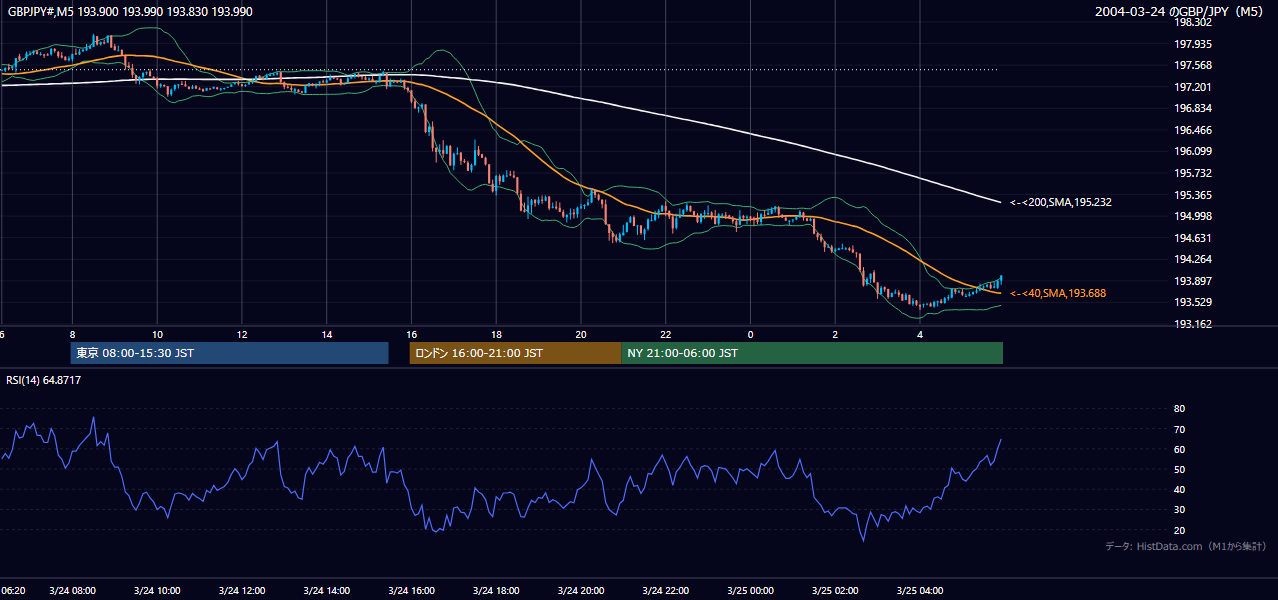The image size is (1278, 600).
Task: Click price axis value 194.631
Action: click(1193, 238)
